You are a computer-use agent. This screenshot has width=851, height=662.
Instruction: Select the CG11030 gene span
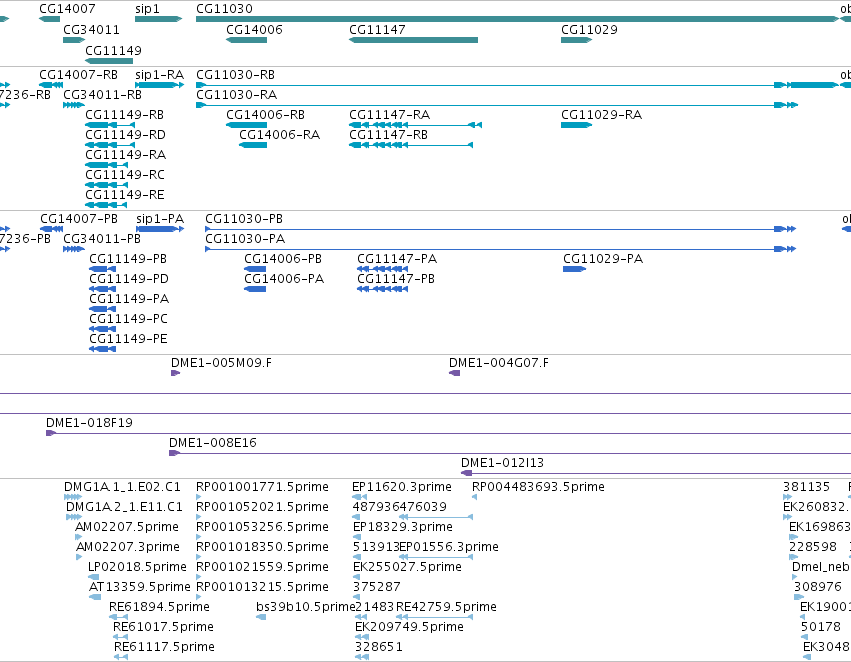pyautogui.click(x=518, y=19)
